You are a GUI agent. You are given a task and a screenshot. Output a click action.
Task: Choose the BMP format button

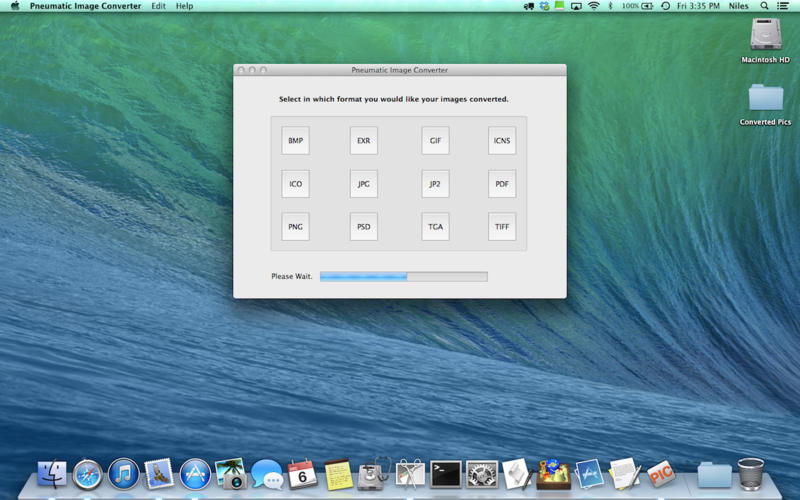pyautogui.click(x=295, y=141)
